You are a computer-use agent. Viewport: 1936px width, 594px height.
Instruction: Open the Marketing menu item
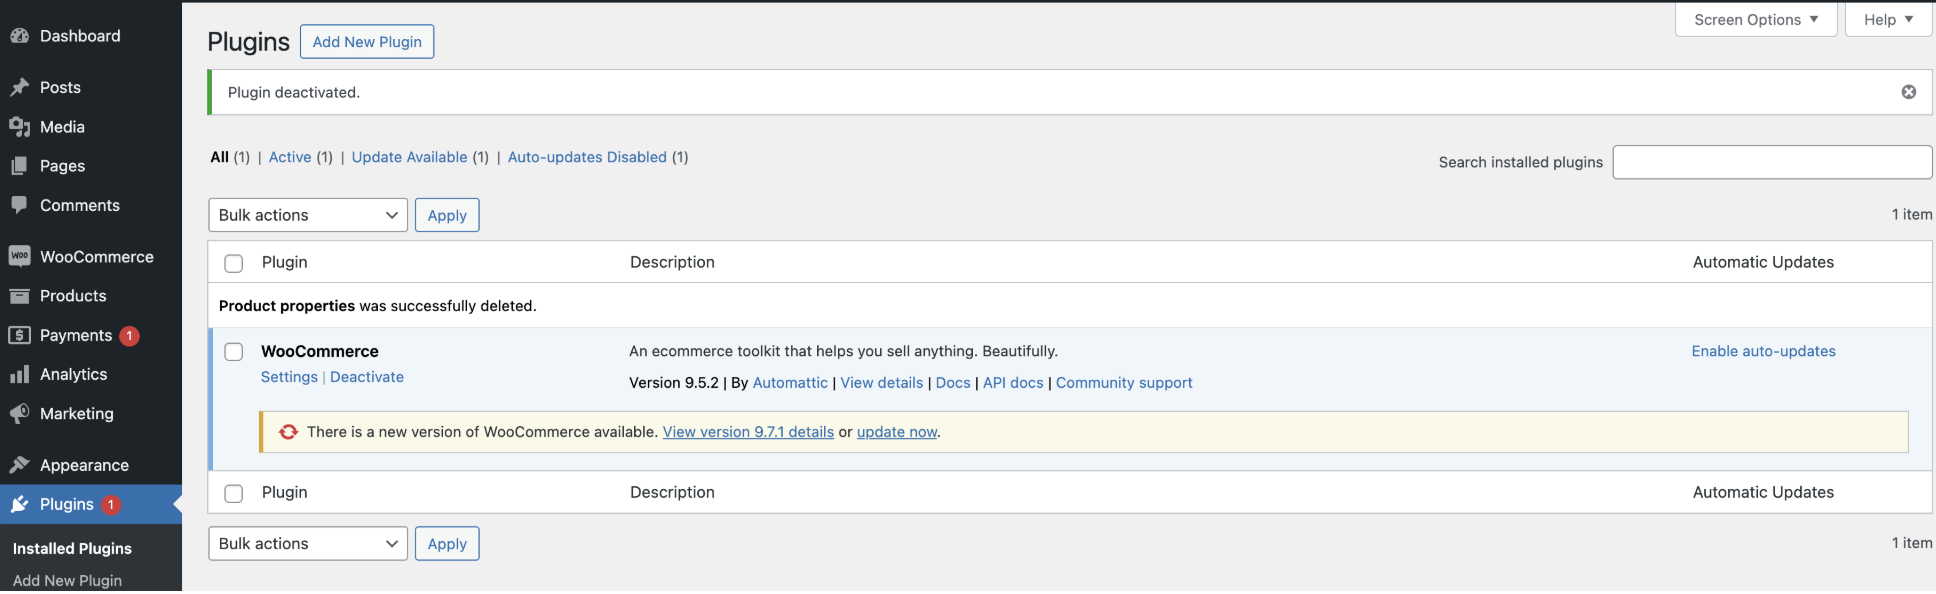coord(77,413)
